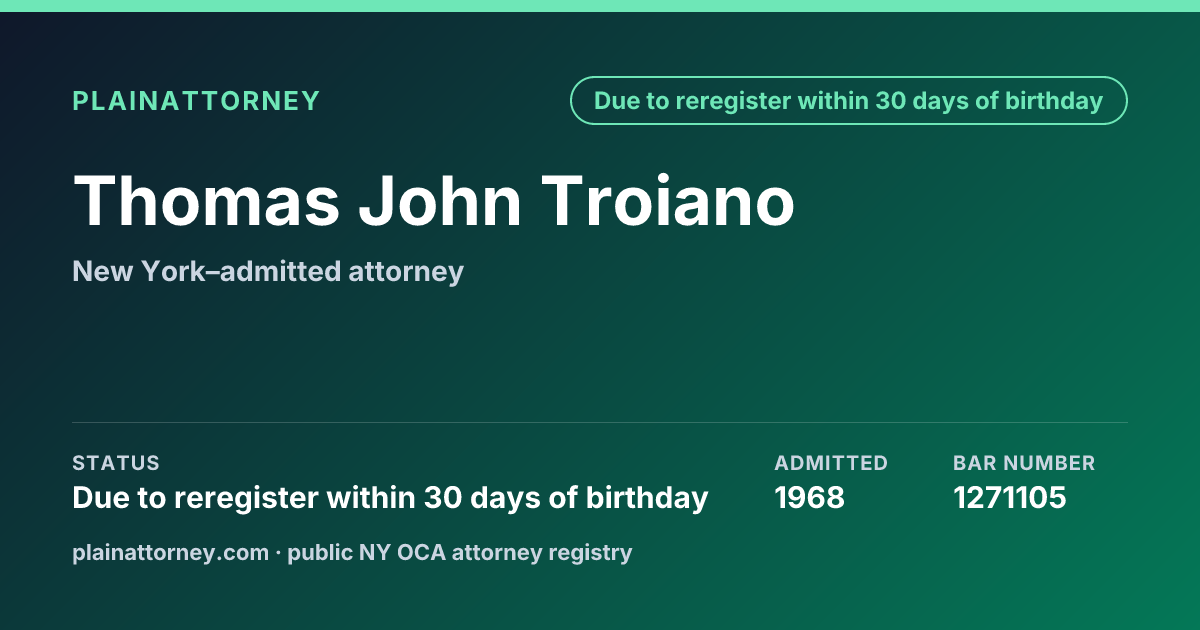Click the New York–admitted attorney subtitle
1200x630 pixels.
[268, 271]
